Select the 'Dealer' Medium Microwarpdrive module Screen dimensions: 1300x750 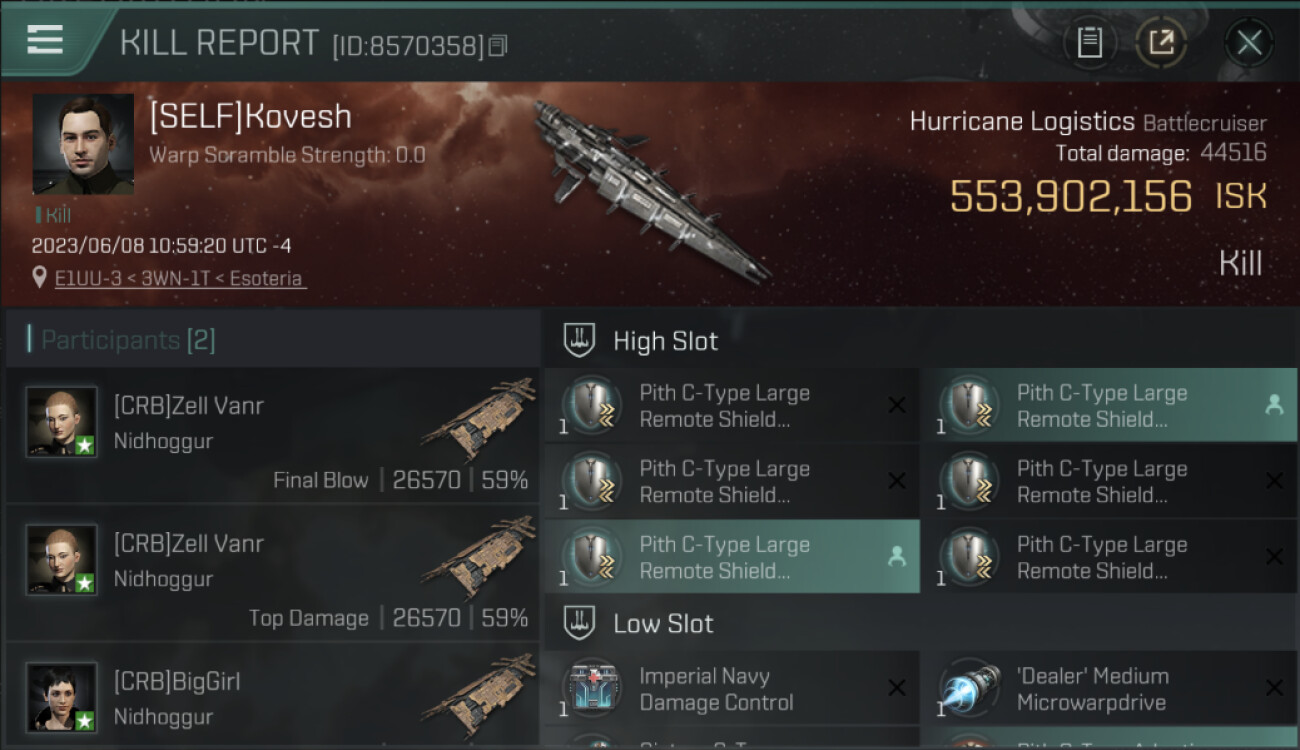(1108, 689)
